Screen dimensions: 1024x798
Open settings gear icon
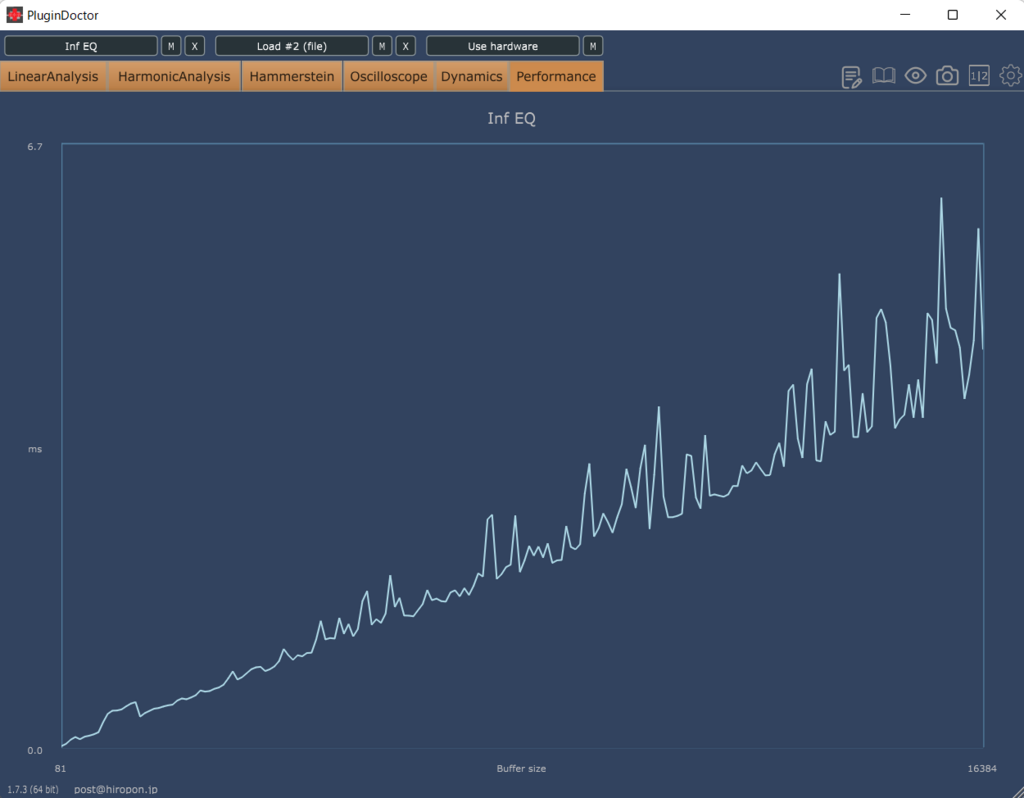(x=1011, y=76)
